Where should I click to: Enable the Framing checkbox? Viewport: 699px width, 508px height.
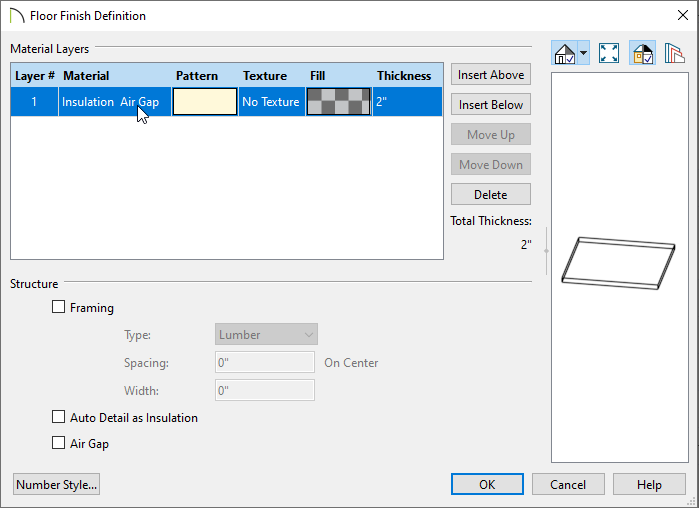pos(58,307)
